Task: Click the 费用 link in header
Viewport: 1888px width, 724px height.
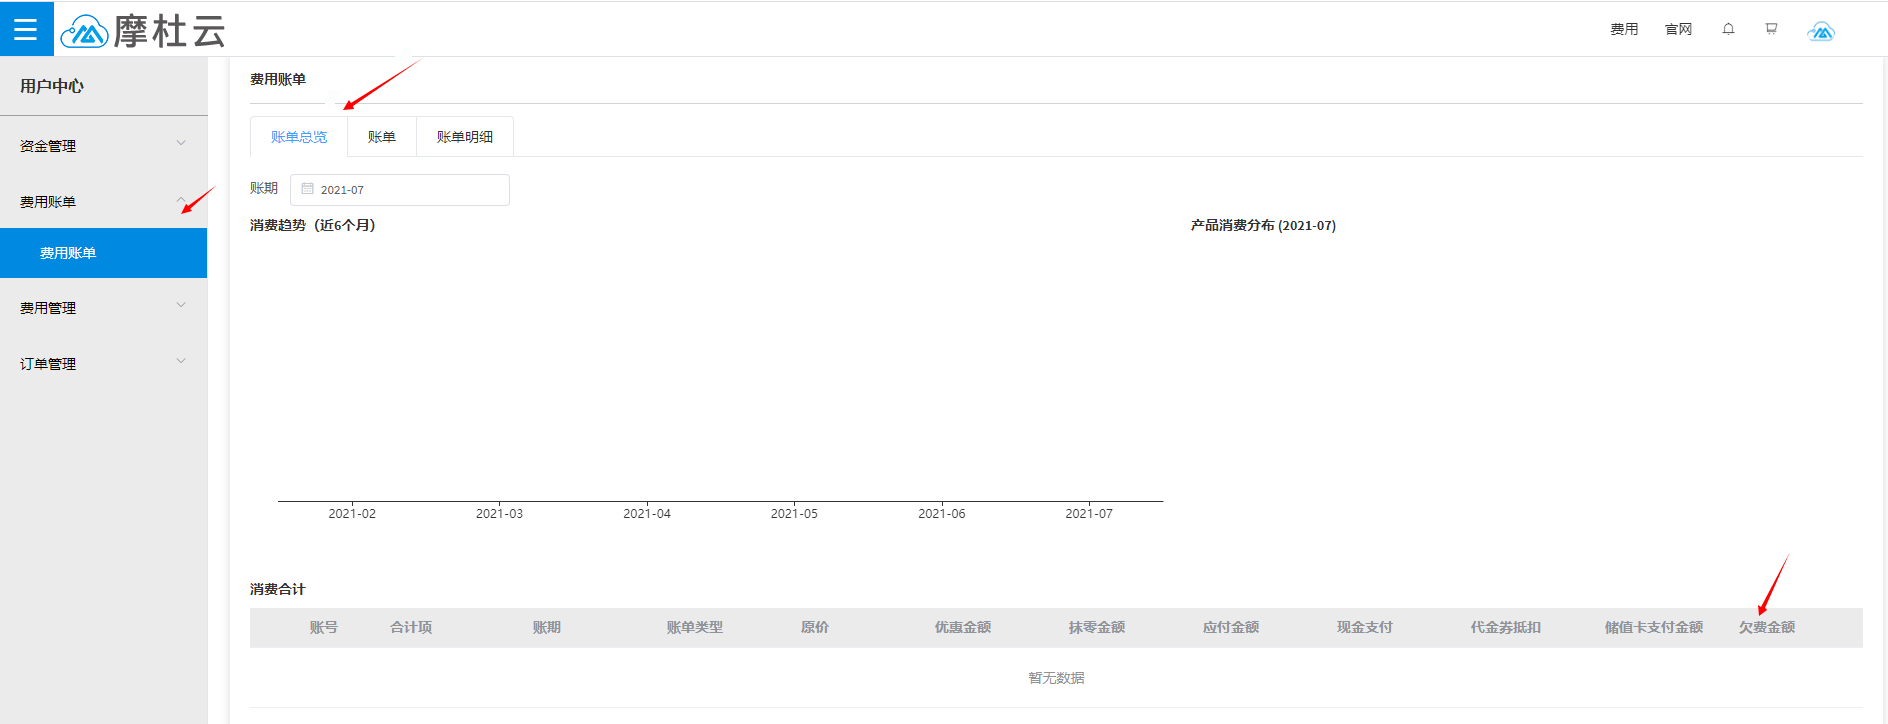Action: tap(1624, 29)
